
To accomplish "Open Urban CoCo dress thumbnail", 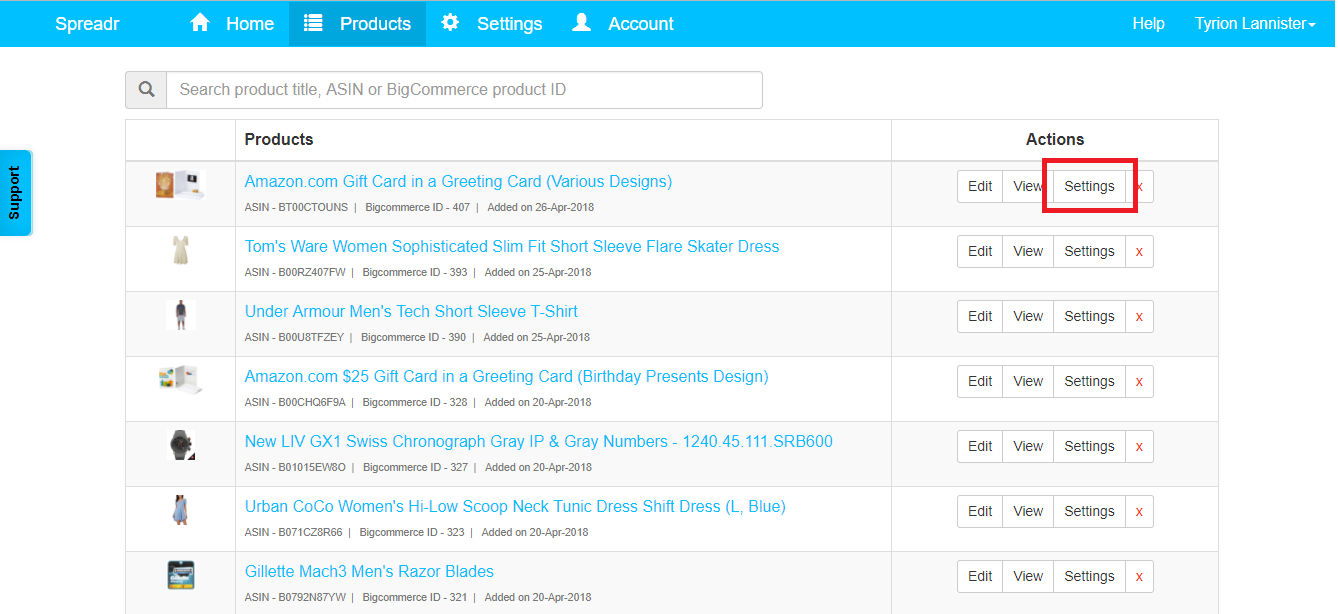I will 180,510.
